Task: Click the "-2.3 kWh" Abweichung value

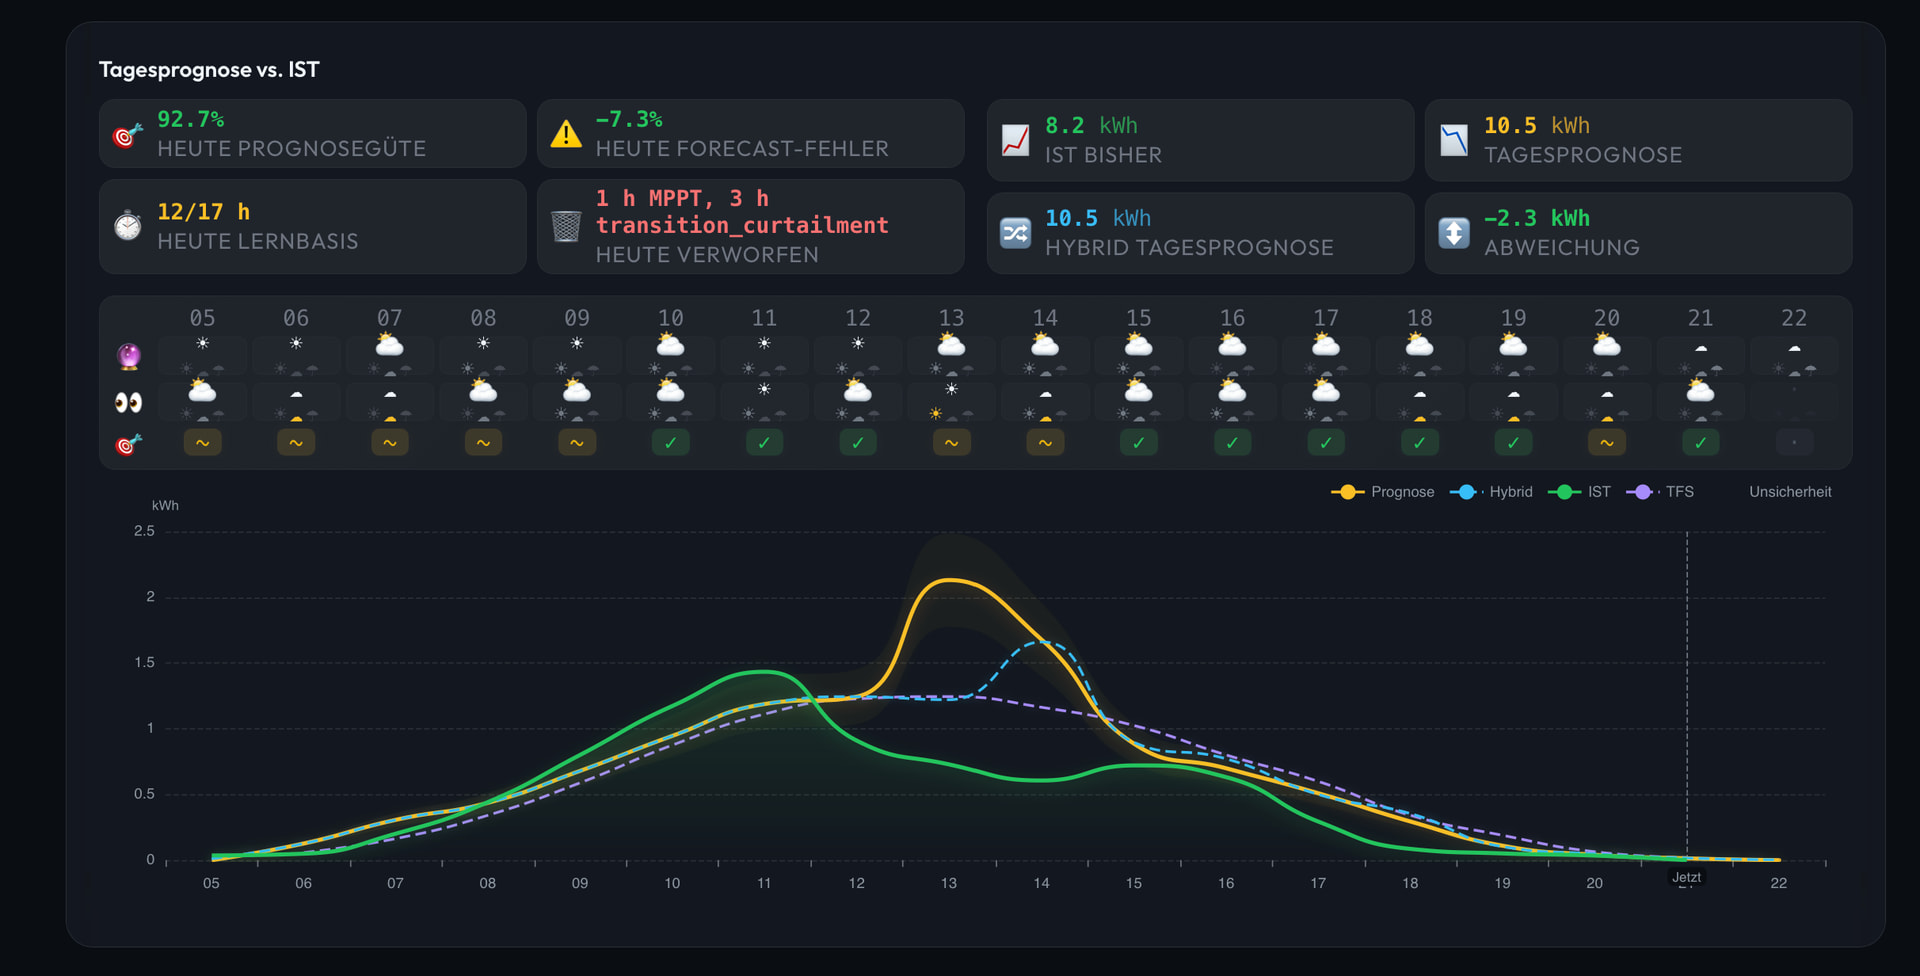Action: pyautogui.click(x=1537, y=218)
